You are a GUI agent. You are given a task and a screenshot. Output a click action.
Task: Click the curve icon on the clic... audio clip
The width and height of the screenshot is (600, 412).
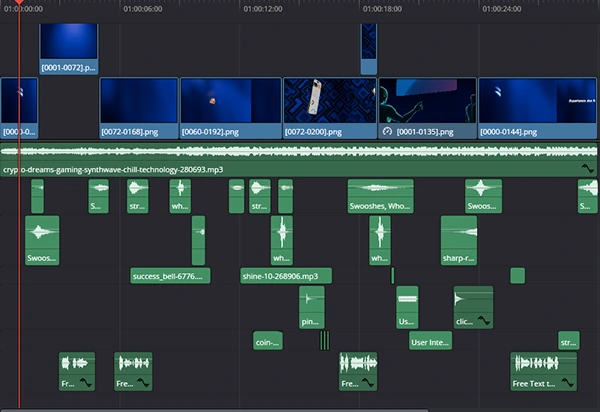tap(484, 321)
